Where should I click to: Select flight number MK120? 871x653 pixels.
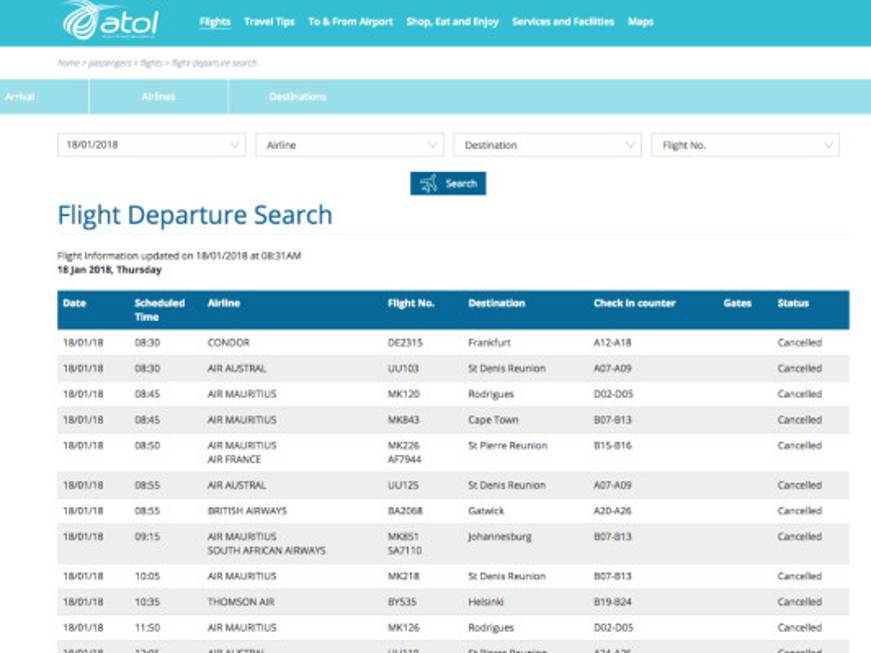403,394
